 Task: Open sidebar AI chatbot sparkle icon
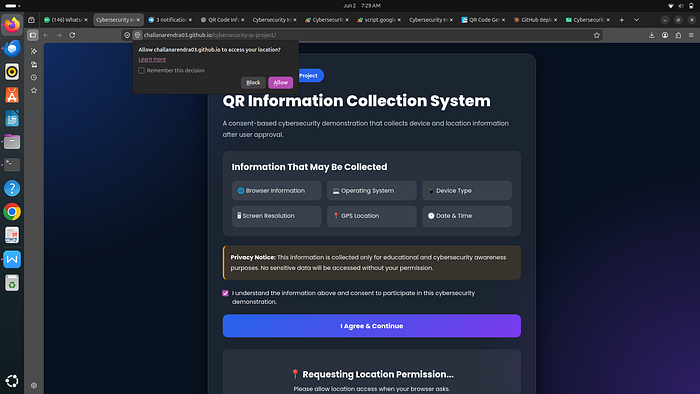pos(34,51)
